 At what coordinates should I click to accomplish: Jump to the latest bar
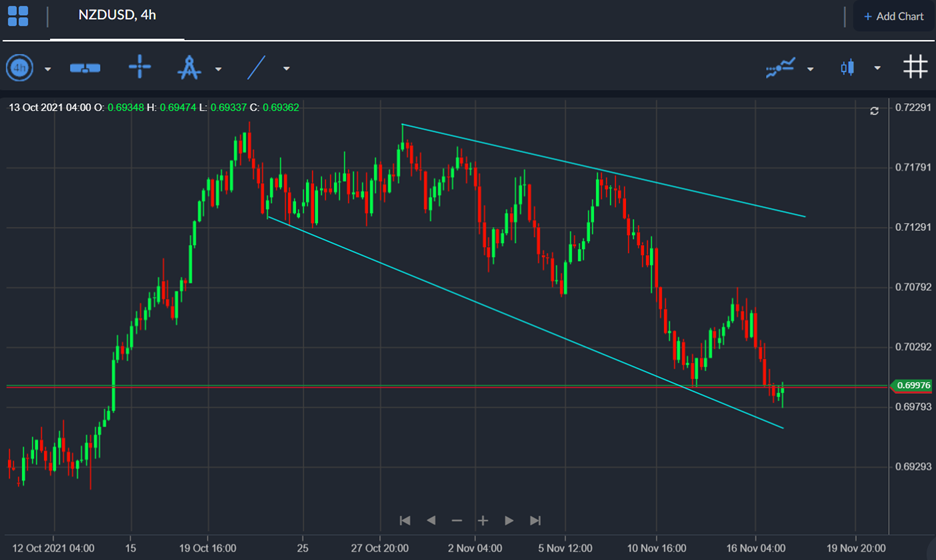(535, 521)
